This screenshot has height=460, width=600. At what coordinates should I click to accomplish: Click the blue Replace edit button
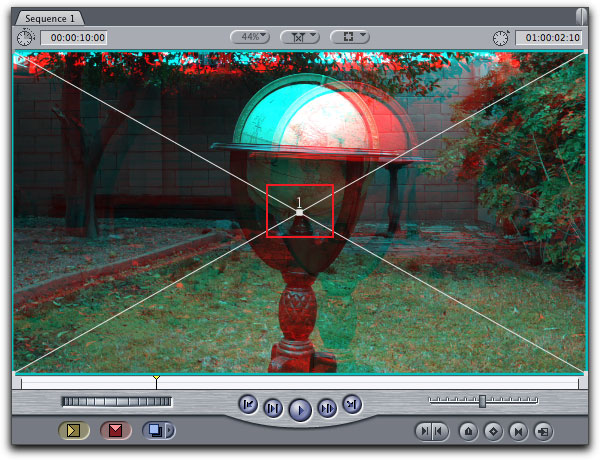(154, 431)
